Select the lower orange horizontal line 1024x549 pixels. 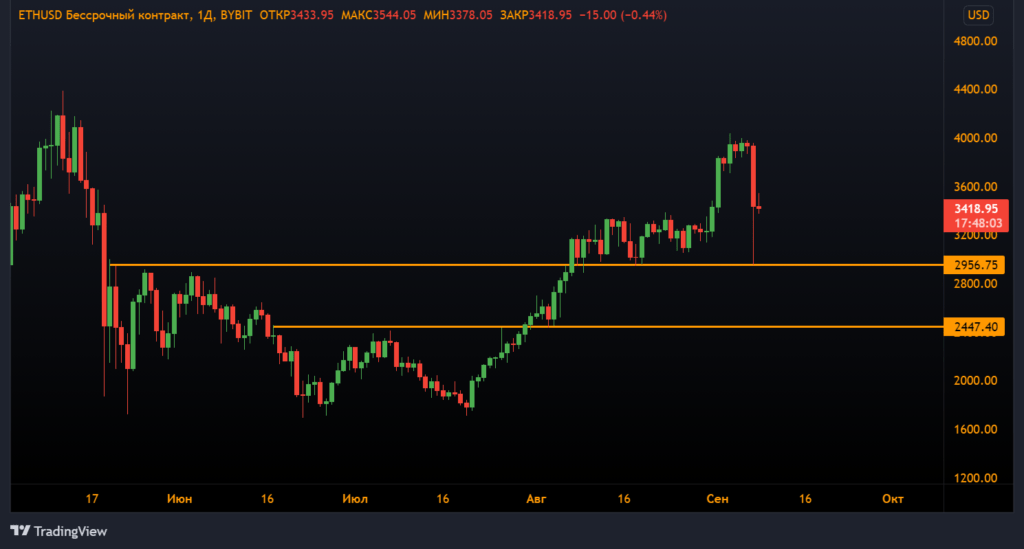[600, 327]
